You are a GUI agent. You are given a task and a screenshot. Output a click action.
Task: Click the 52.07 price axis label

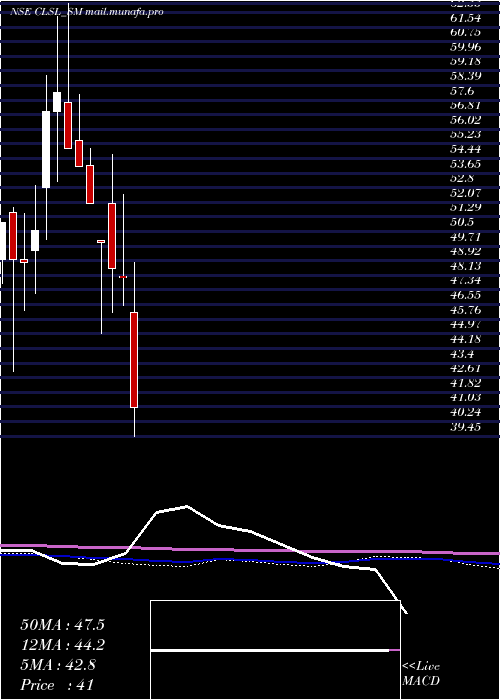[x=466, y=193]
